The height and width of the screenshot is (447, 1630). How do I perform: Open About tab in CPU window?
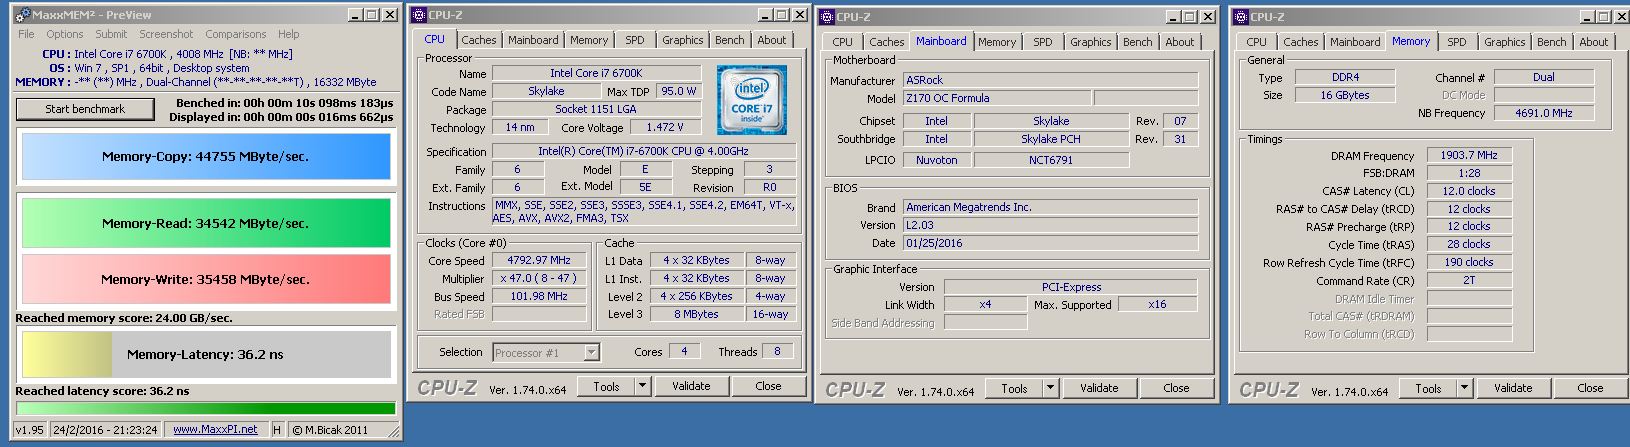click(x=771, y=40)
